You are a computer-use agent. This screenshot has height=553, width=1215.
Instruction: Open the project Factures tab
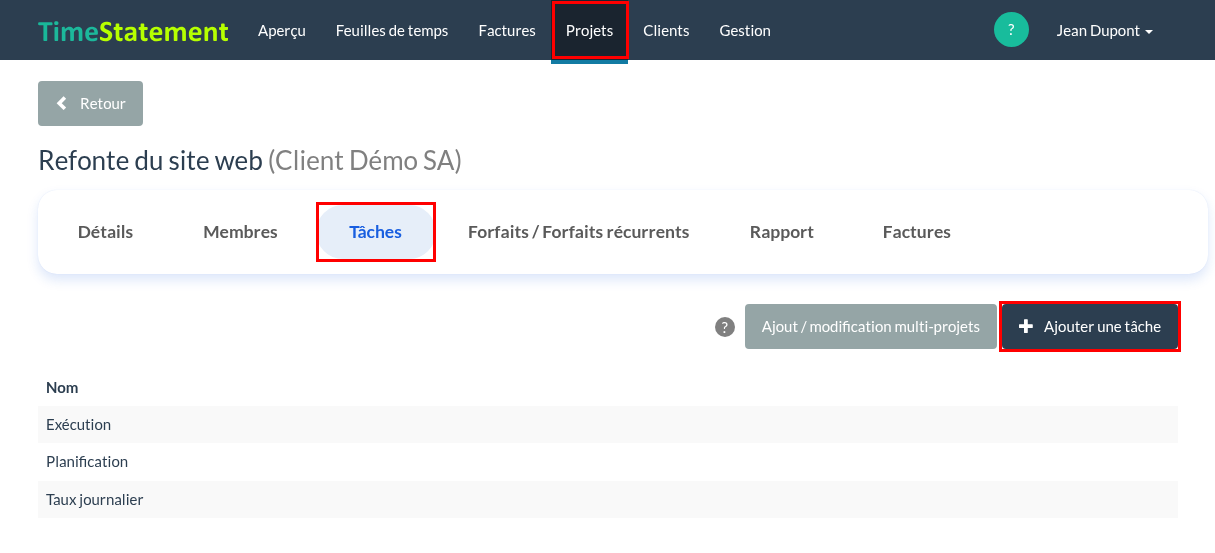916,232
